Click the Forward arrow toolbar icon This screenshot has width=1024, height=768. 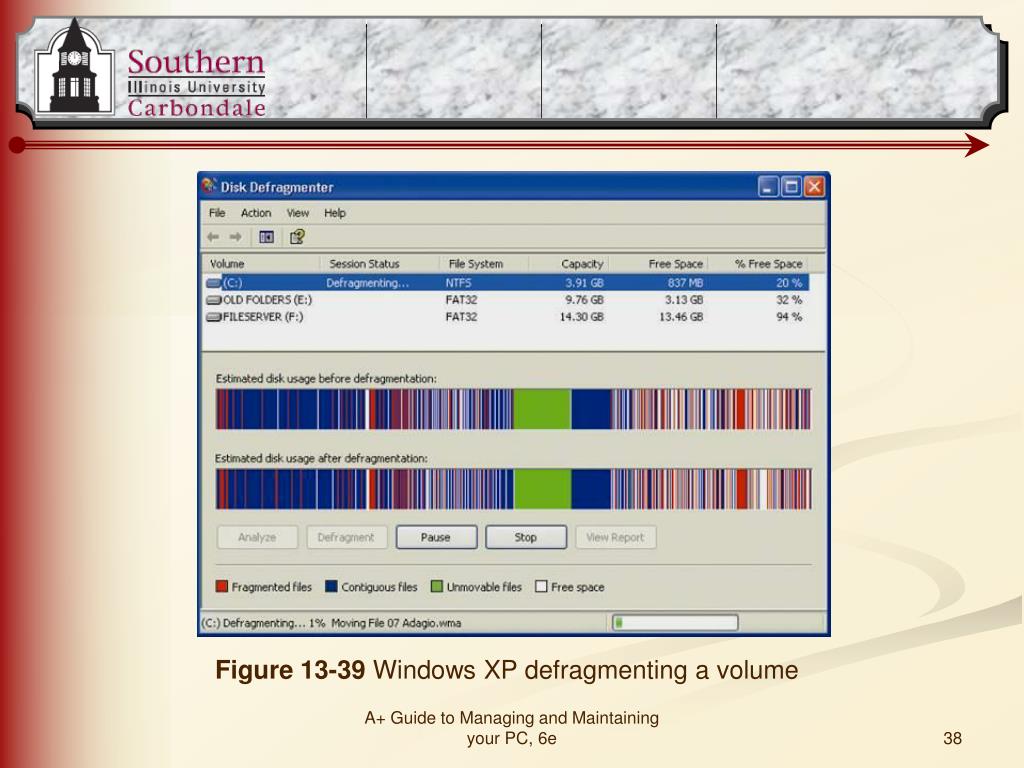(x=236, y=237)
